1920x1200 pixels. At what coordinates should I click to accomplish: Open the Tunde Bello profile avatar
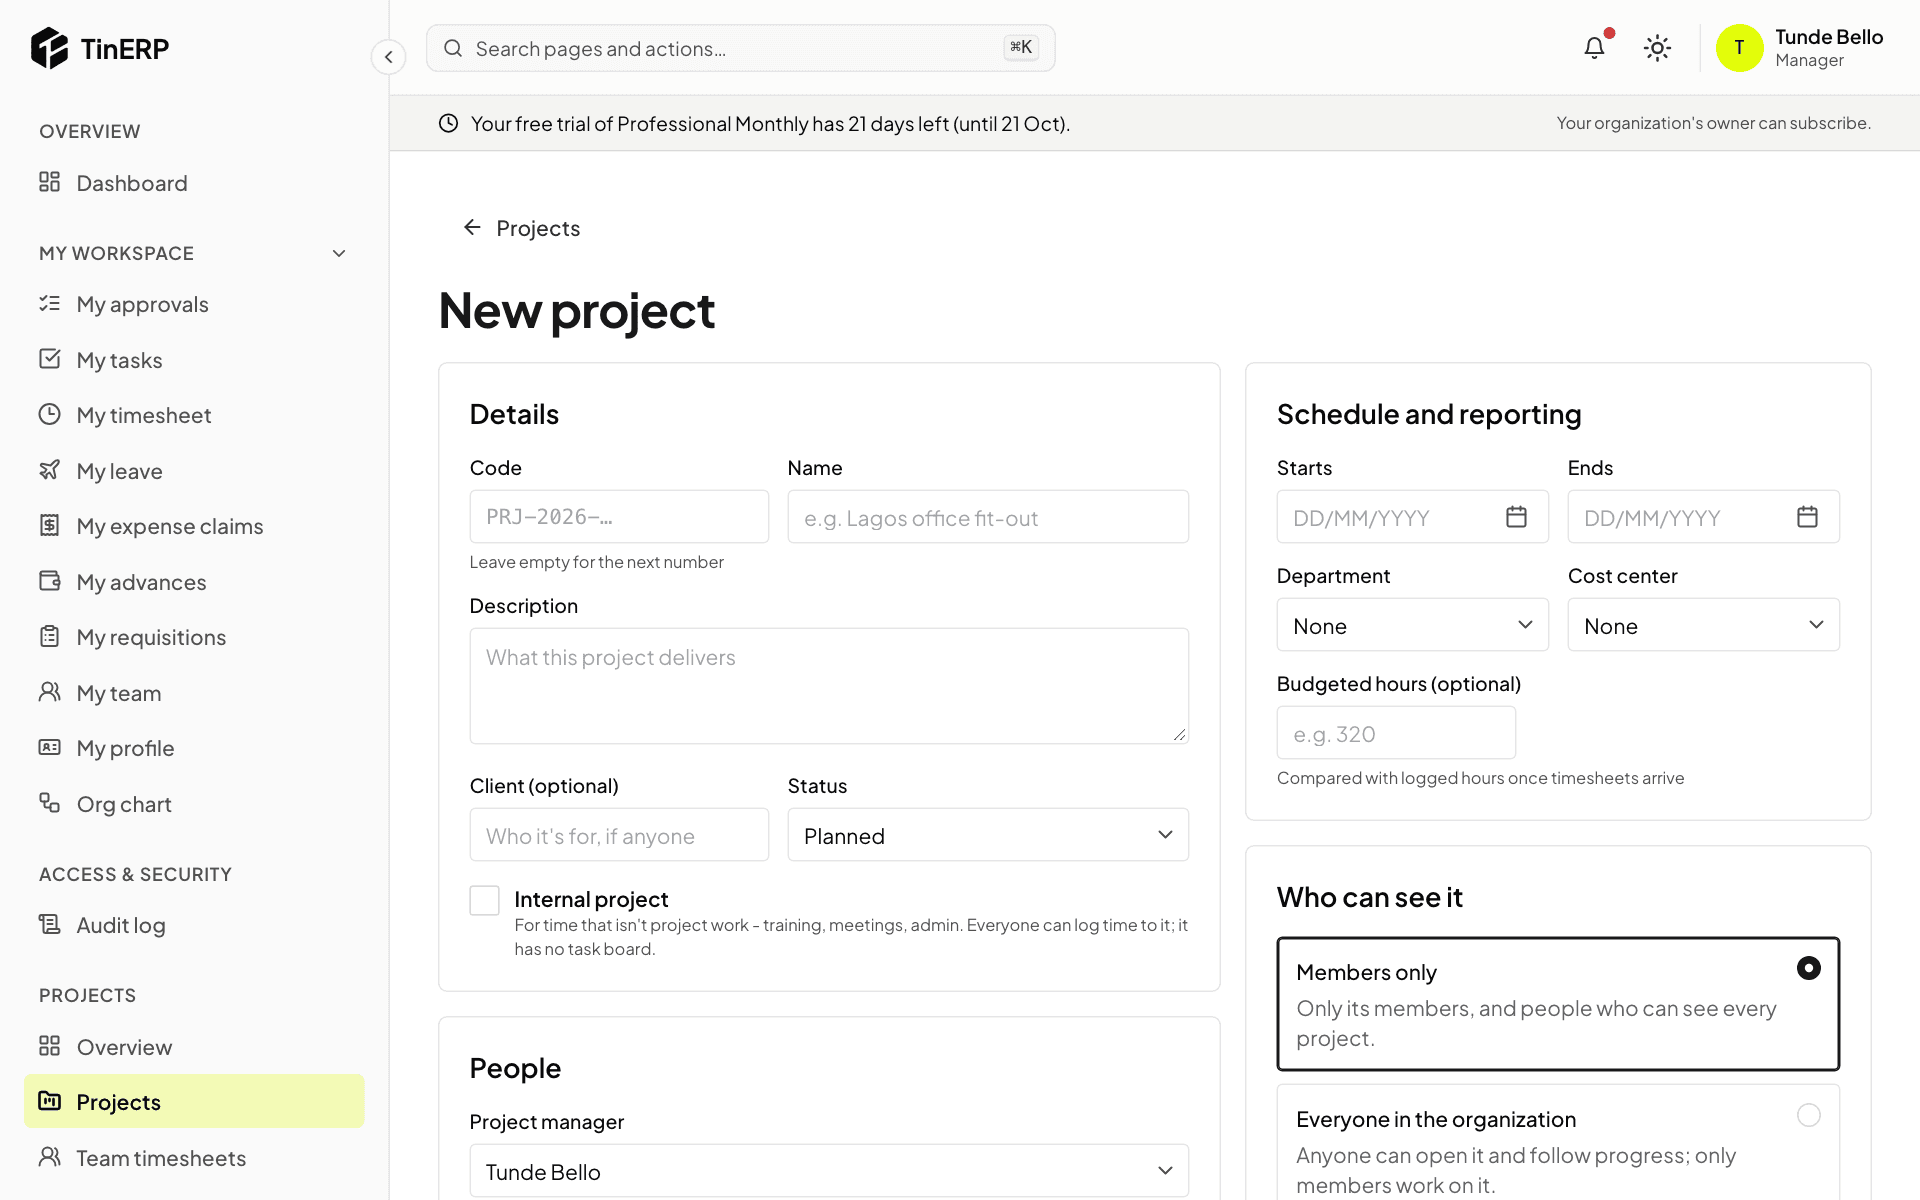point(1739,48)
